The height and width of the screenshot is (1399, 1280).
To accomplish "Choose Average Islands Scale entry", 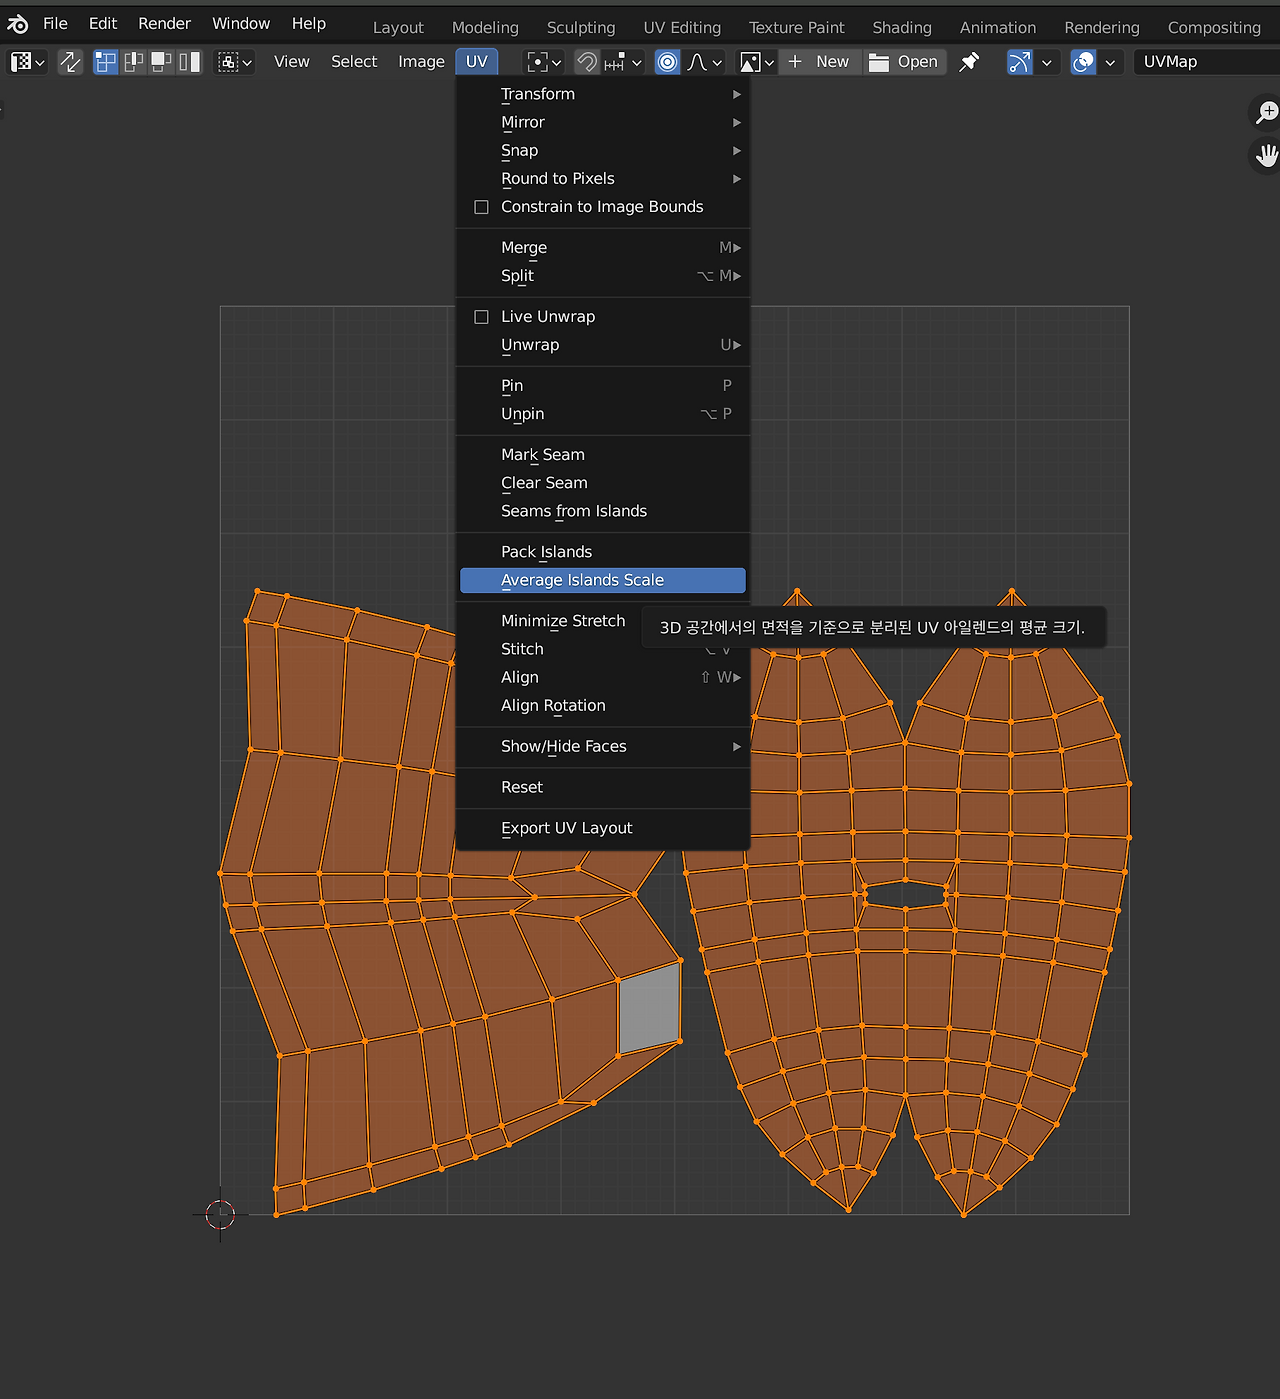I will click(603, 580).
